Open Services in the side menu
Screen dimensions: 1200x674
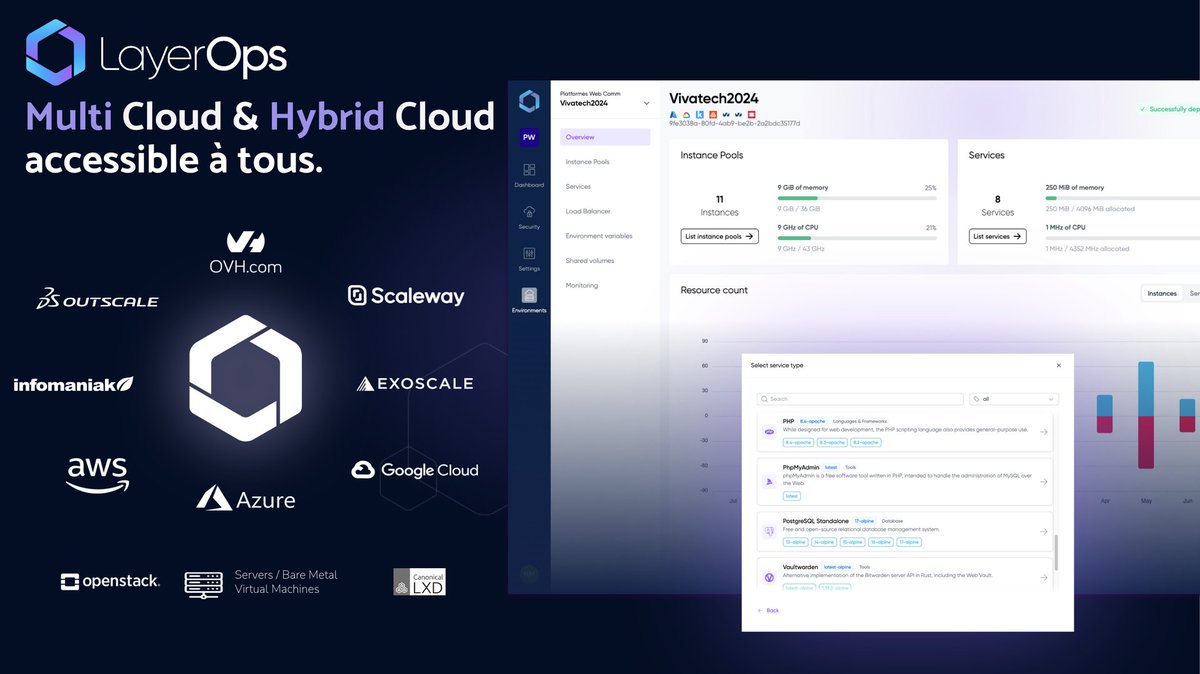tap(578, 187)
